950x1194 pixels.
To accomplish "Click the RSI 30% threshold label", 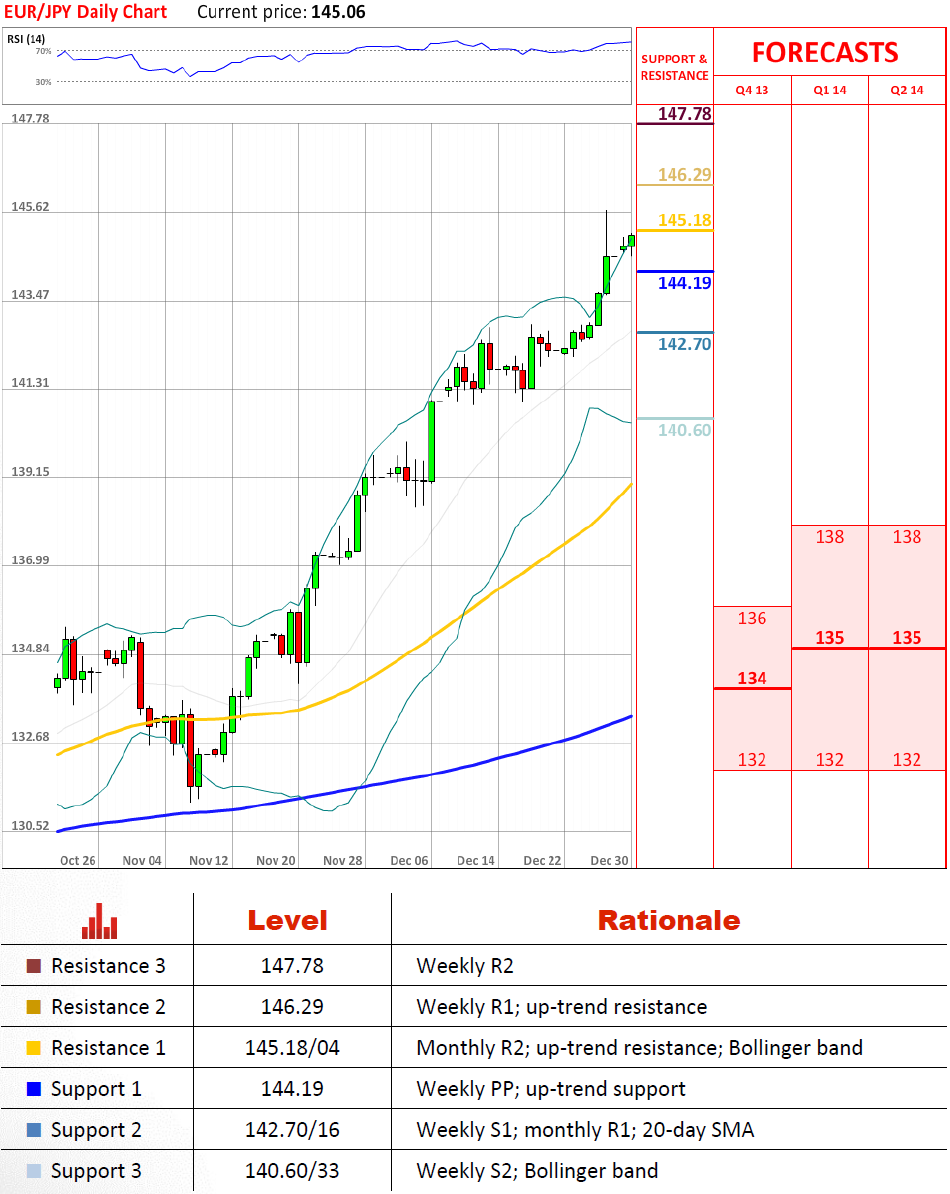I will [x=43, y=81].
